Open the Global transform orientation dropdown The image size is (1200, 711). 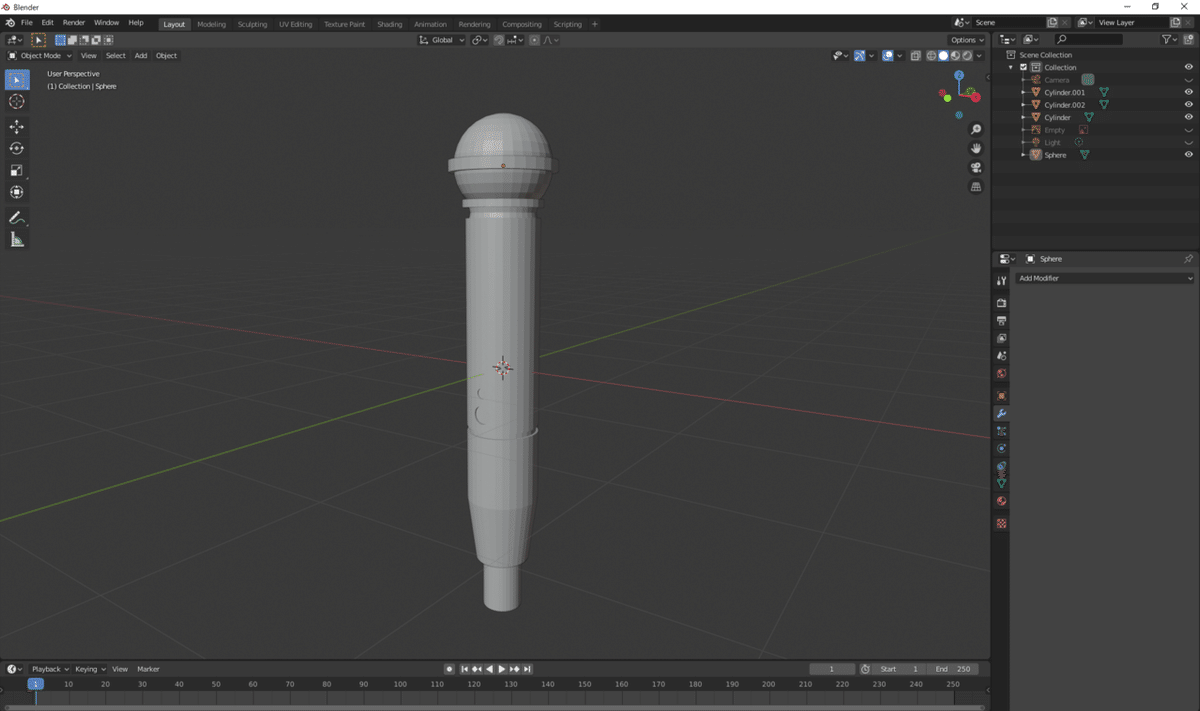click(x=442, y=40)
